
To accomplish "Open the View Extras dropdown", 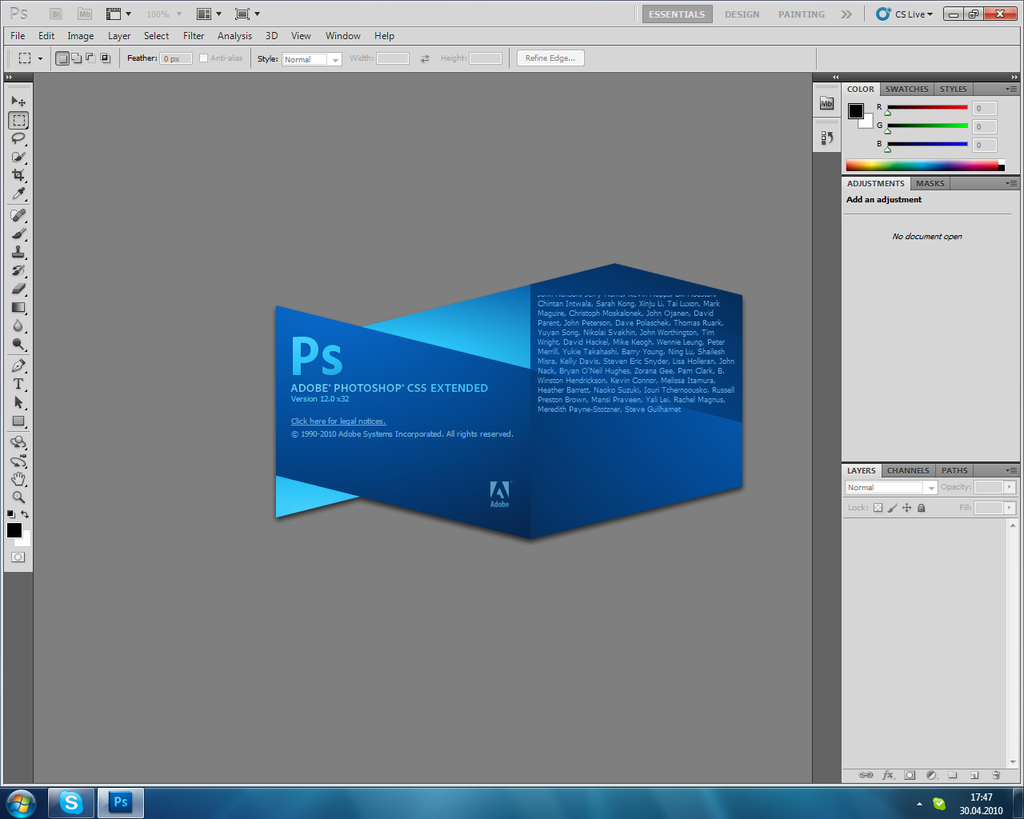I will pos(118,14).
